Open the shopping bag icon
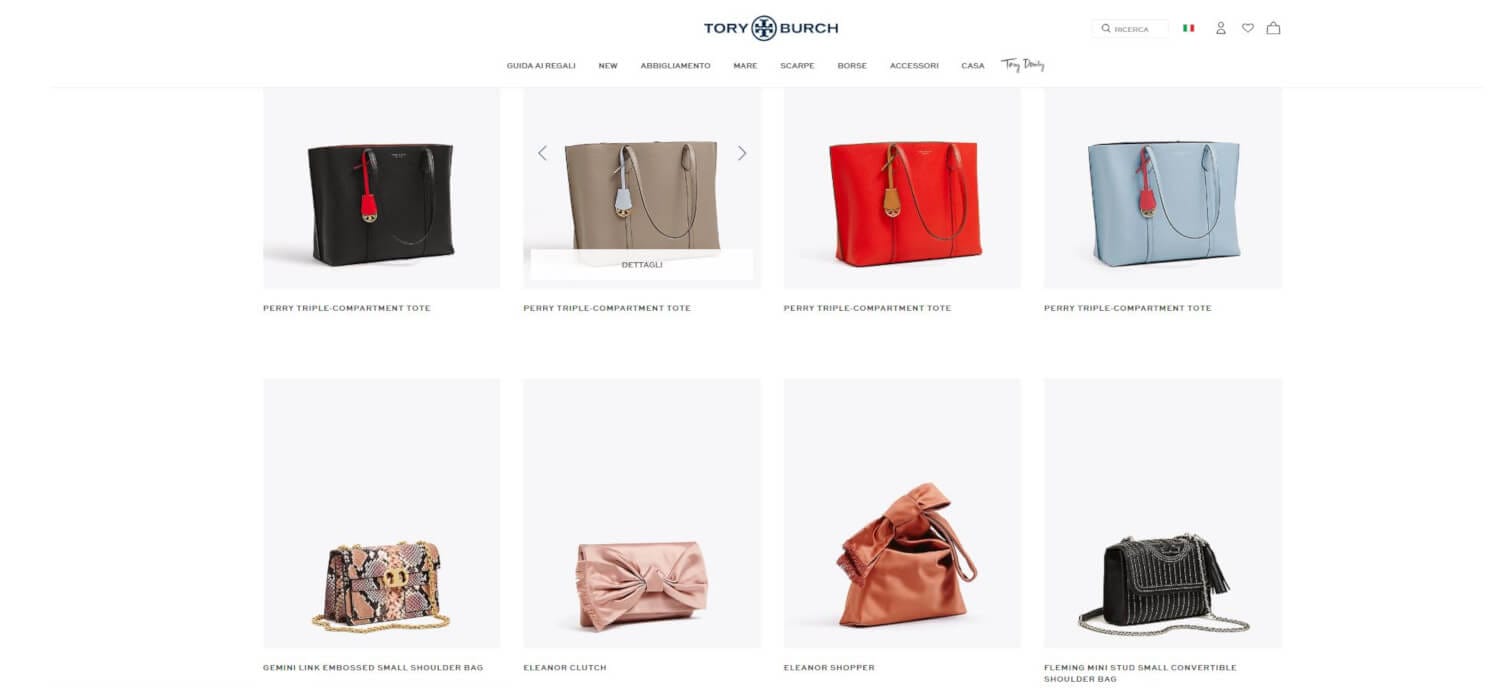Viewport: 1500px width, 700px height. pos(1273,28)
